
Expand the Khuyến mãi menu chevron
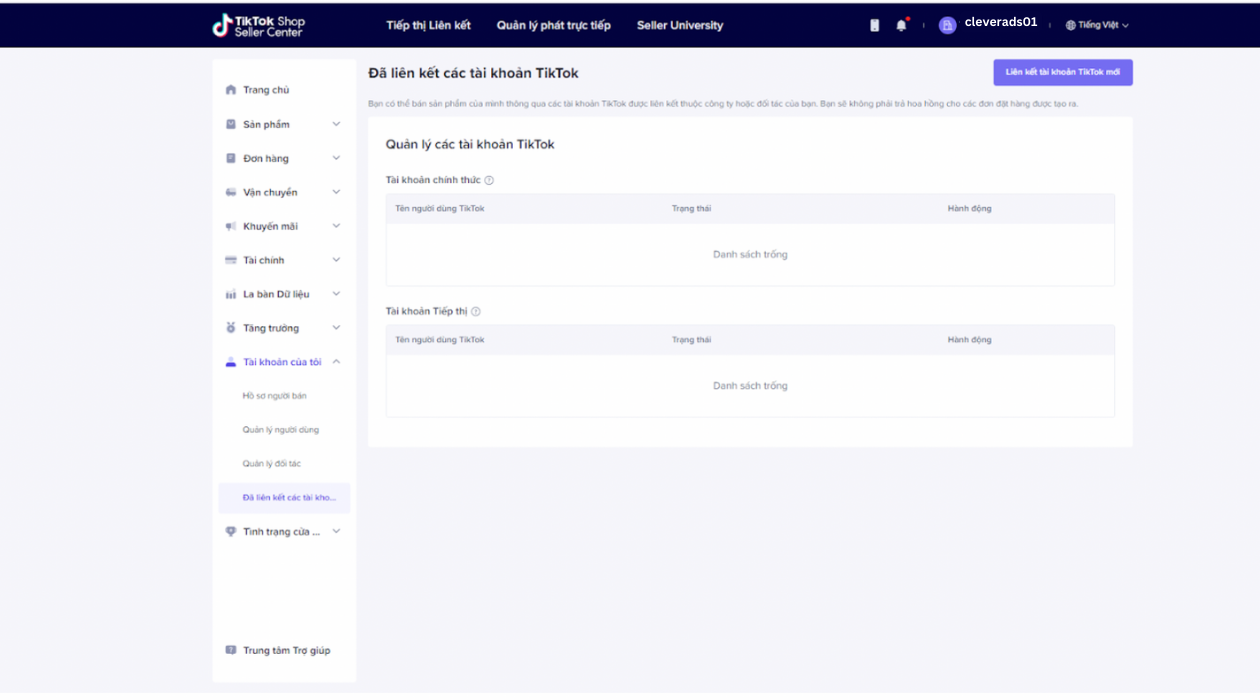tap(336, 226)
